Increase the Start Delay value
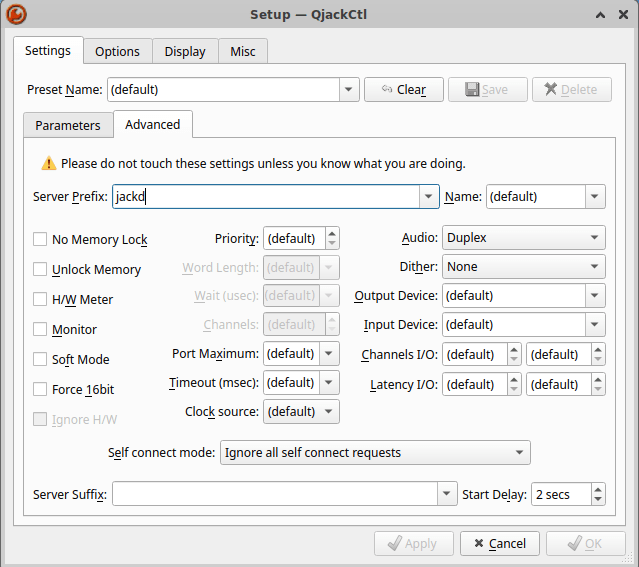 (x=598, y=490)
